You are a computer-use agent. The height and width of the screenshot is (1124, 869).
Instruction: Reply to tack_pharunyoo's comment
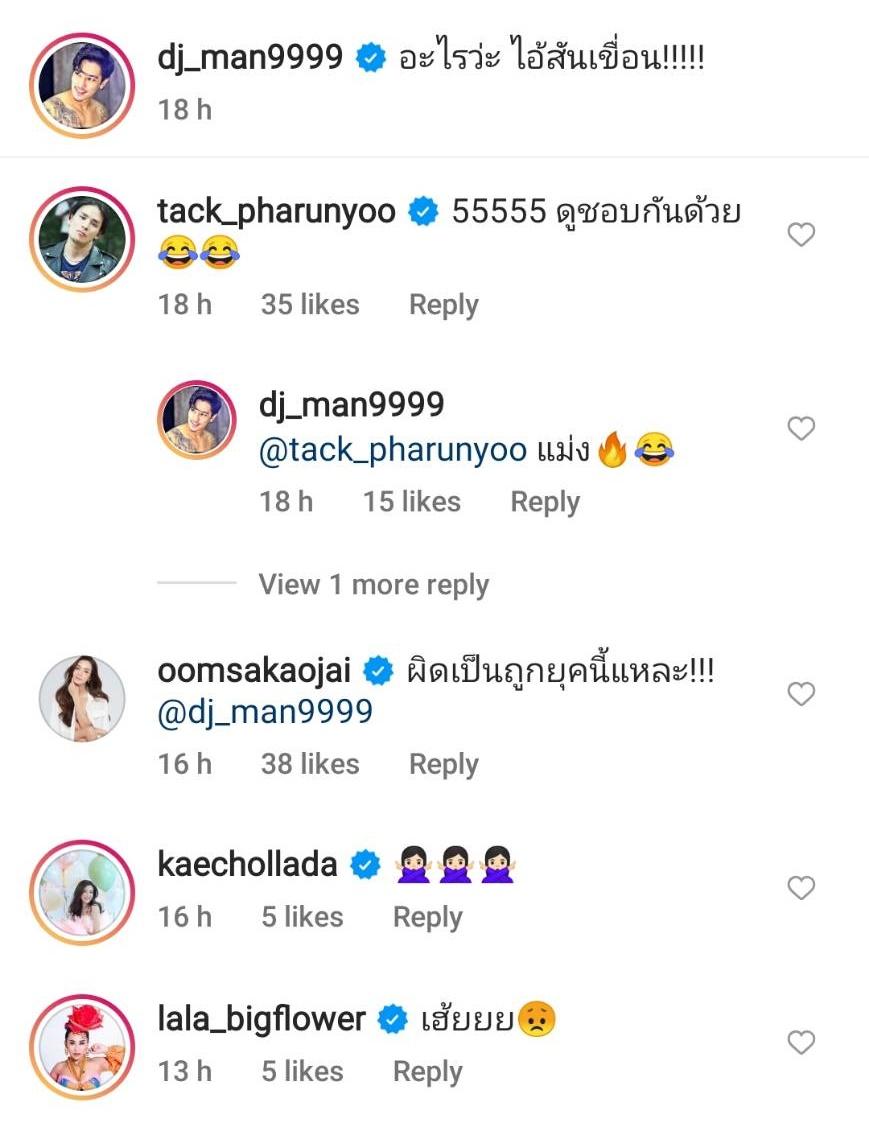click(443, 305)
